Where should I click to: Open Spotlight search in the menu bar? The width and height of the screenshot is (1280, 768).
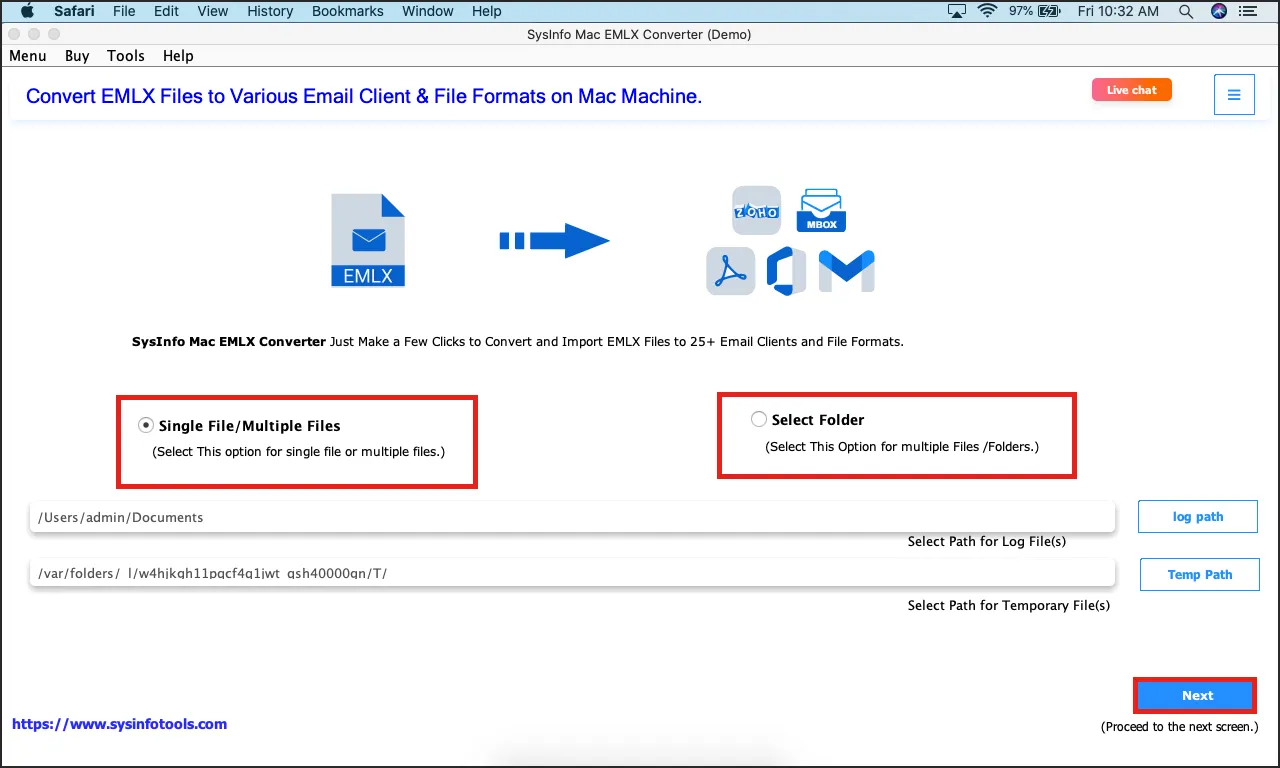tap(1186, 11)
